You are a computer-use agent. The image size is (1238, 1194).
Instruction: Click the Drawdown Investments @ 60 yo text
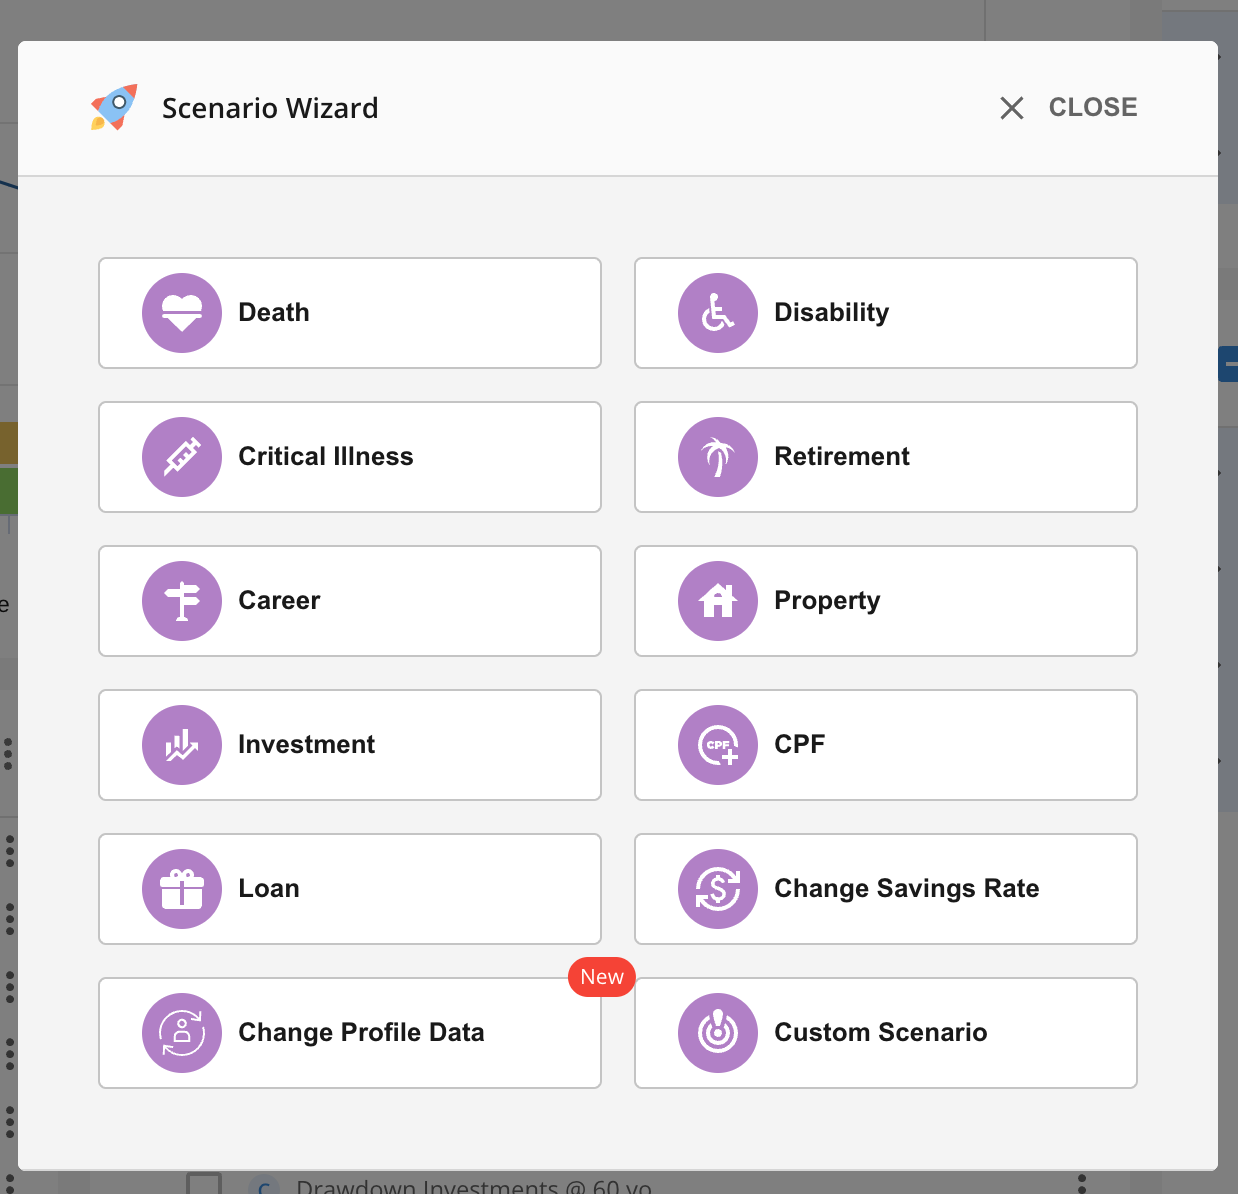474,1186
